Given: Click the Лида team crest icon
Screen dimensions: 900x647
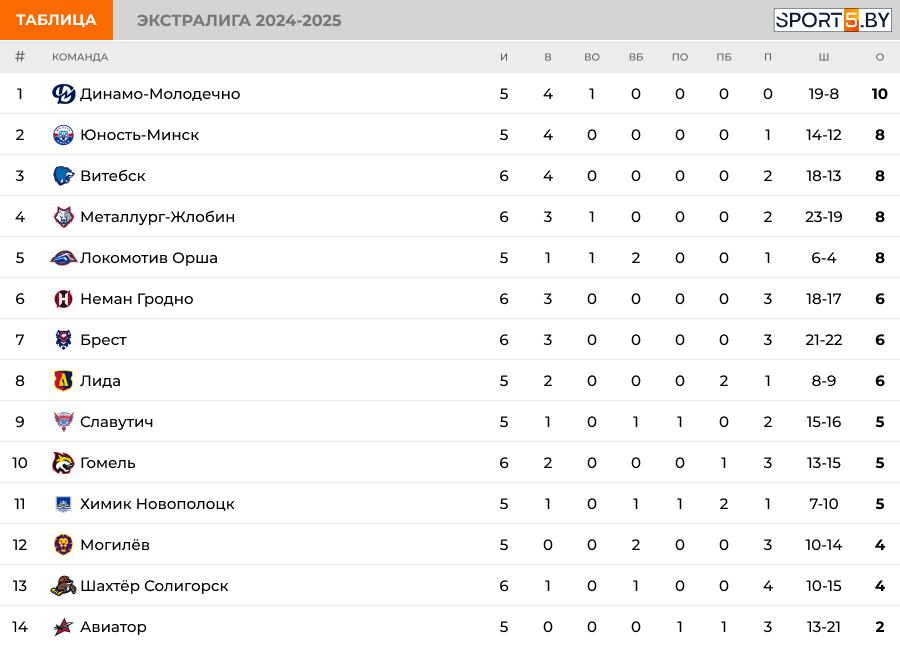Looking at the screenshot, I should point(63,381).
